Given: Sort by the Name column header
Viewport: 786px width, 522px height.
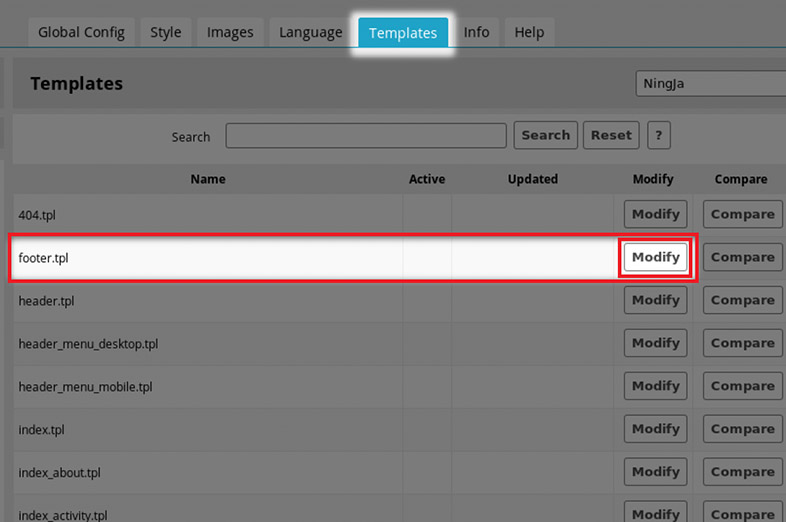Looking at the screenshot, I should pos(208,179).
